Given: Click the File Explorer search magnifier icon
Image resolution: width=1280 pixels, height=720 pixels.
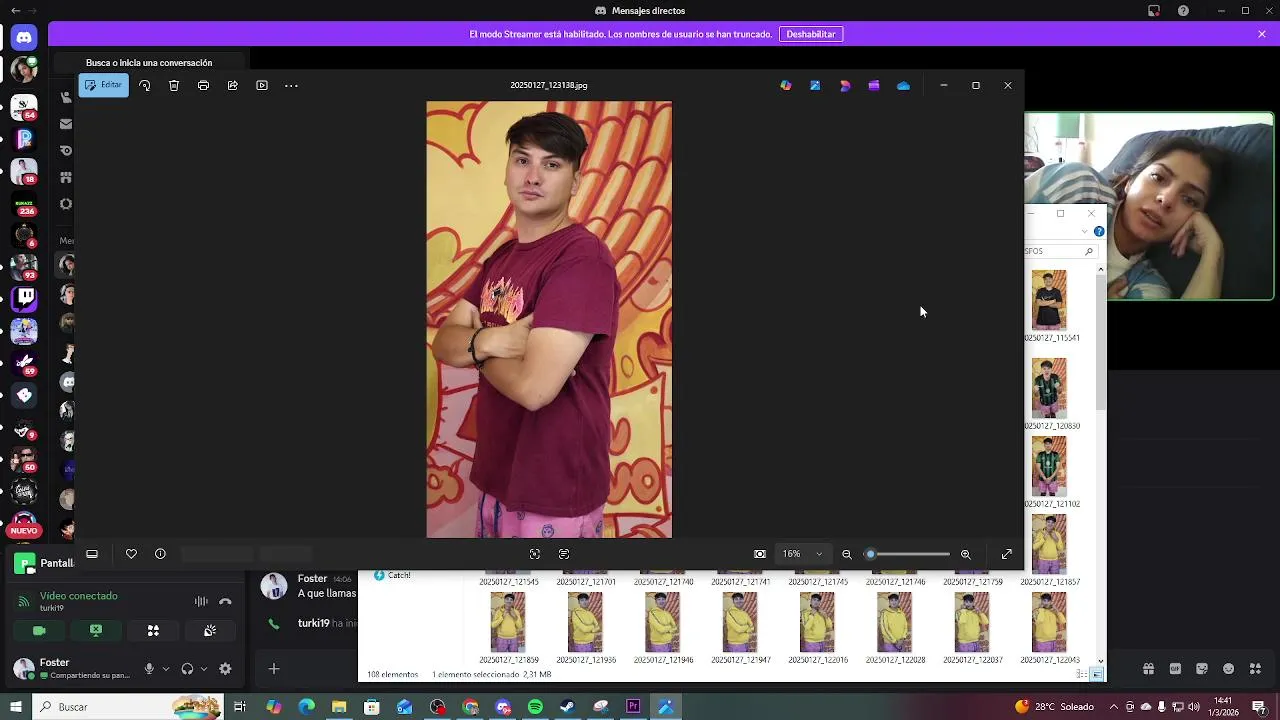Looking at the screenshot, I should [1089, 252].
